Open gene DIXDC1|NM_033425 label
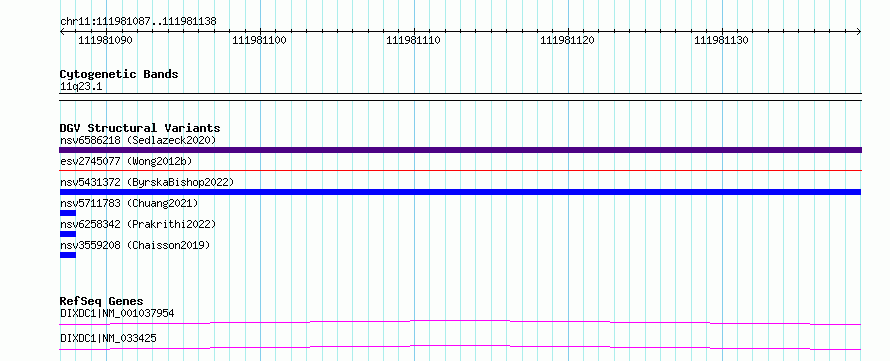Screen dimensions: 890x361 (108, 338)
